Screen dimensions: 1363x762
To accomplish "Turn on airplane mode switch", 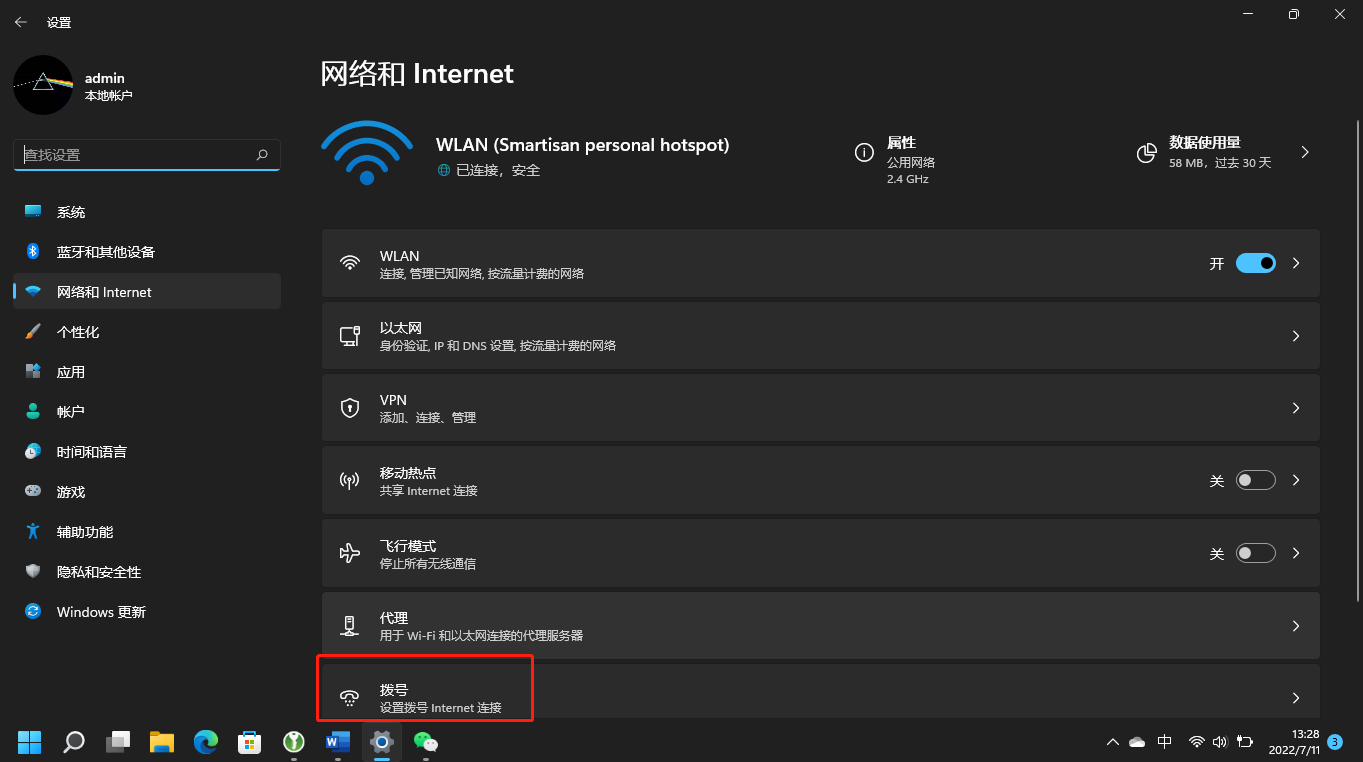I will click(1255, 553).
